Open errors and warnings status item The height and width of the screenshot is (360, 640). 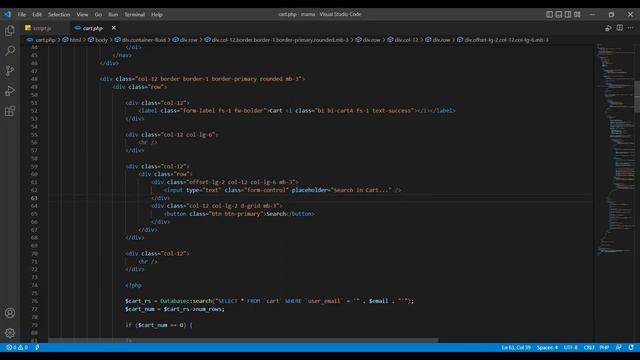pyautogui.click(x=17, y=348)
